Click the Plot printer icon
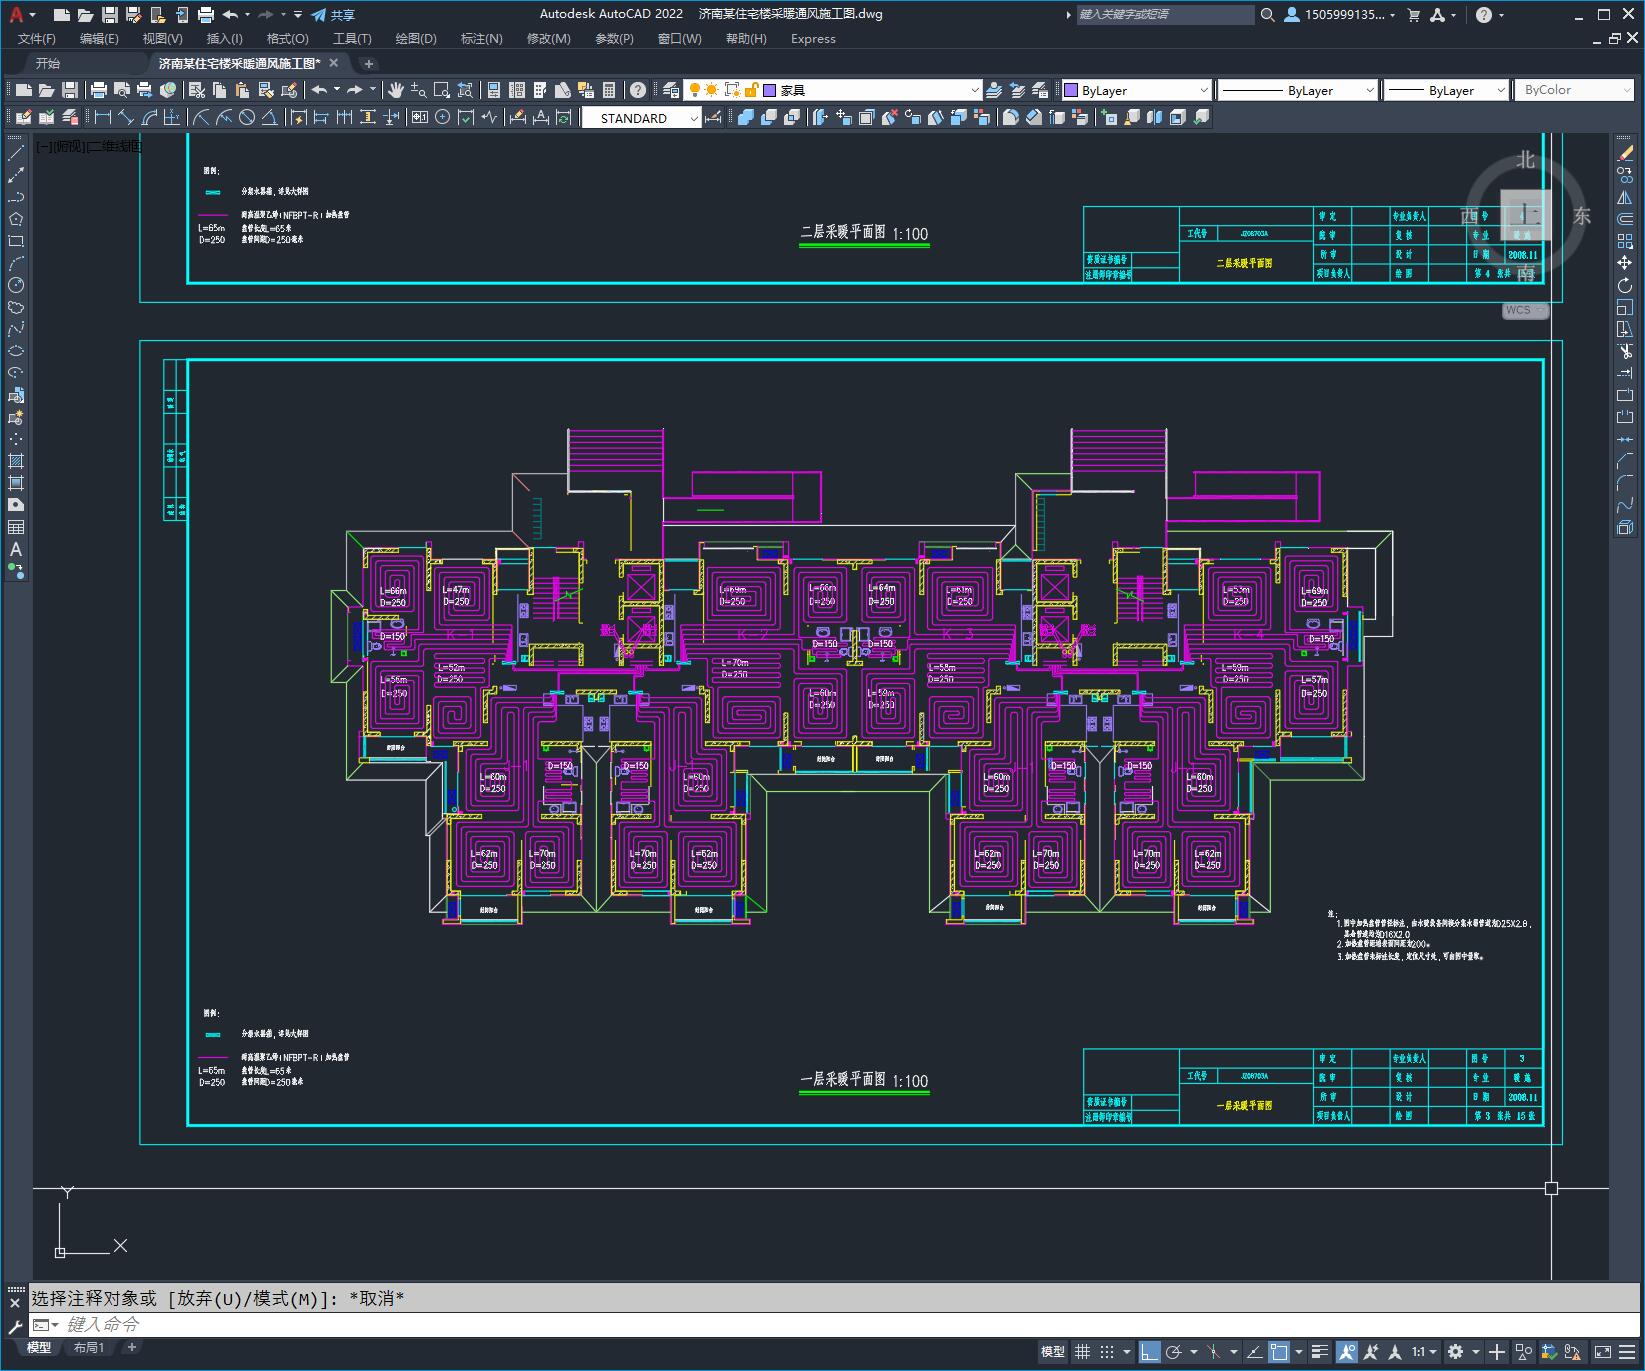 [98, 90]
